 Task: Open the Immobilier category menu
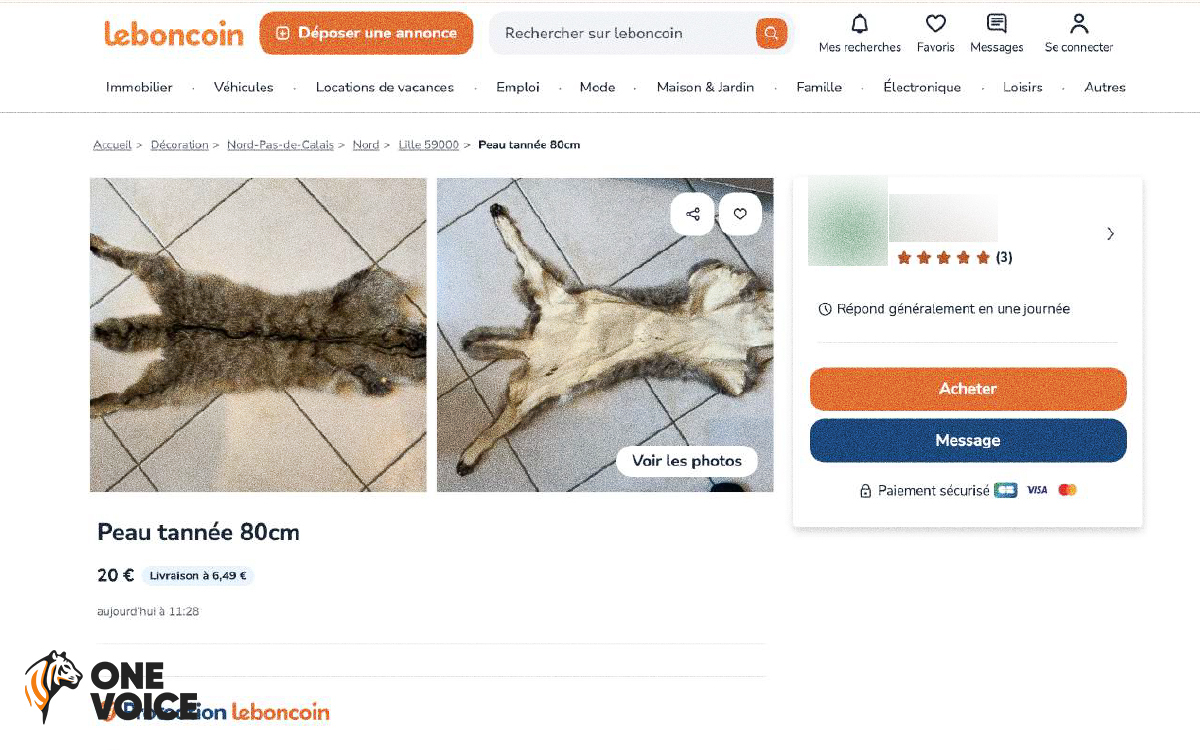pos(139,87)
